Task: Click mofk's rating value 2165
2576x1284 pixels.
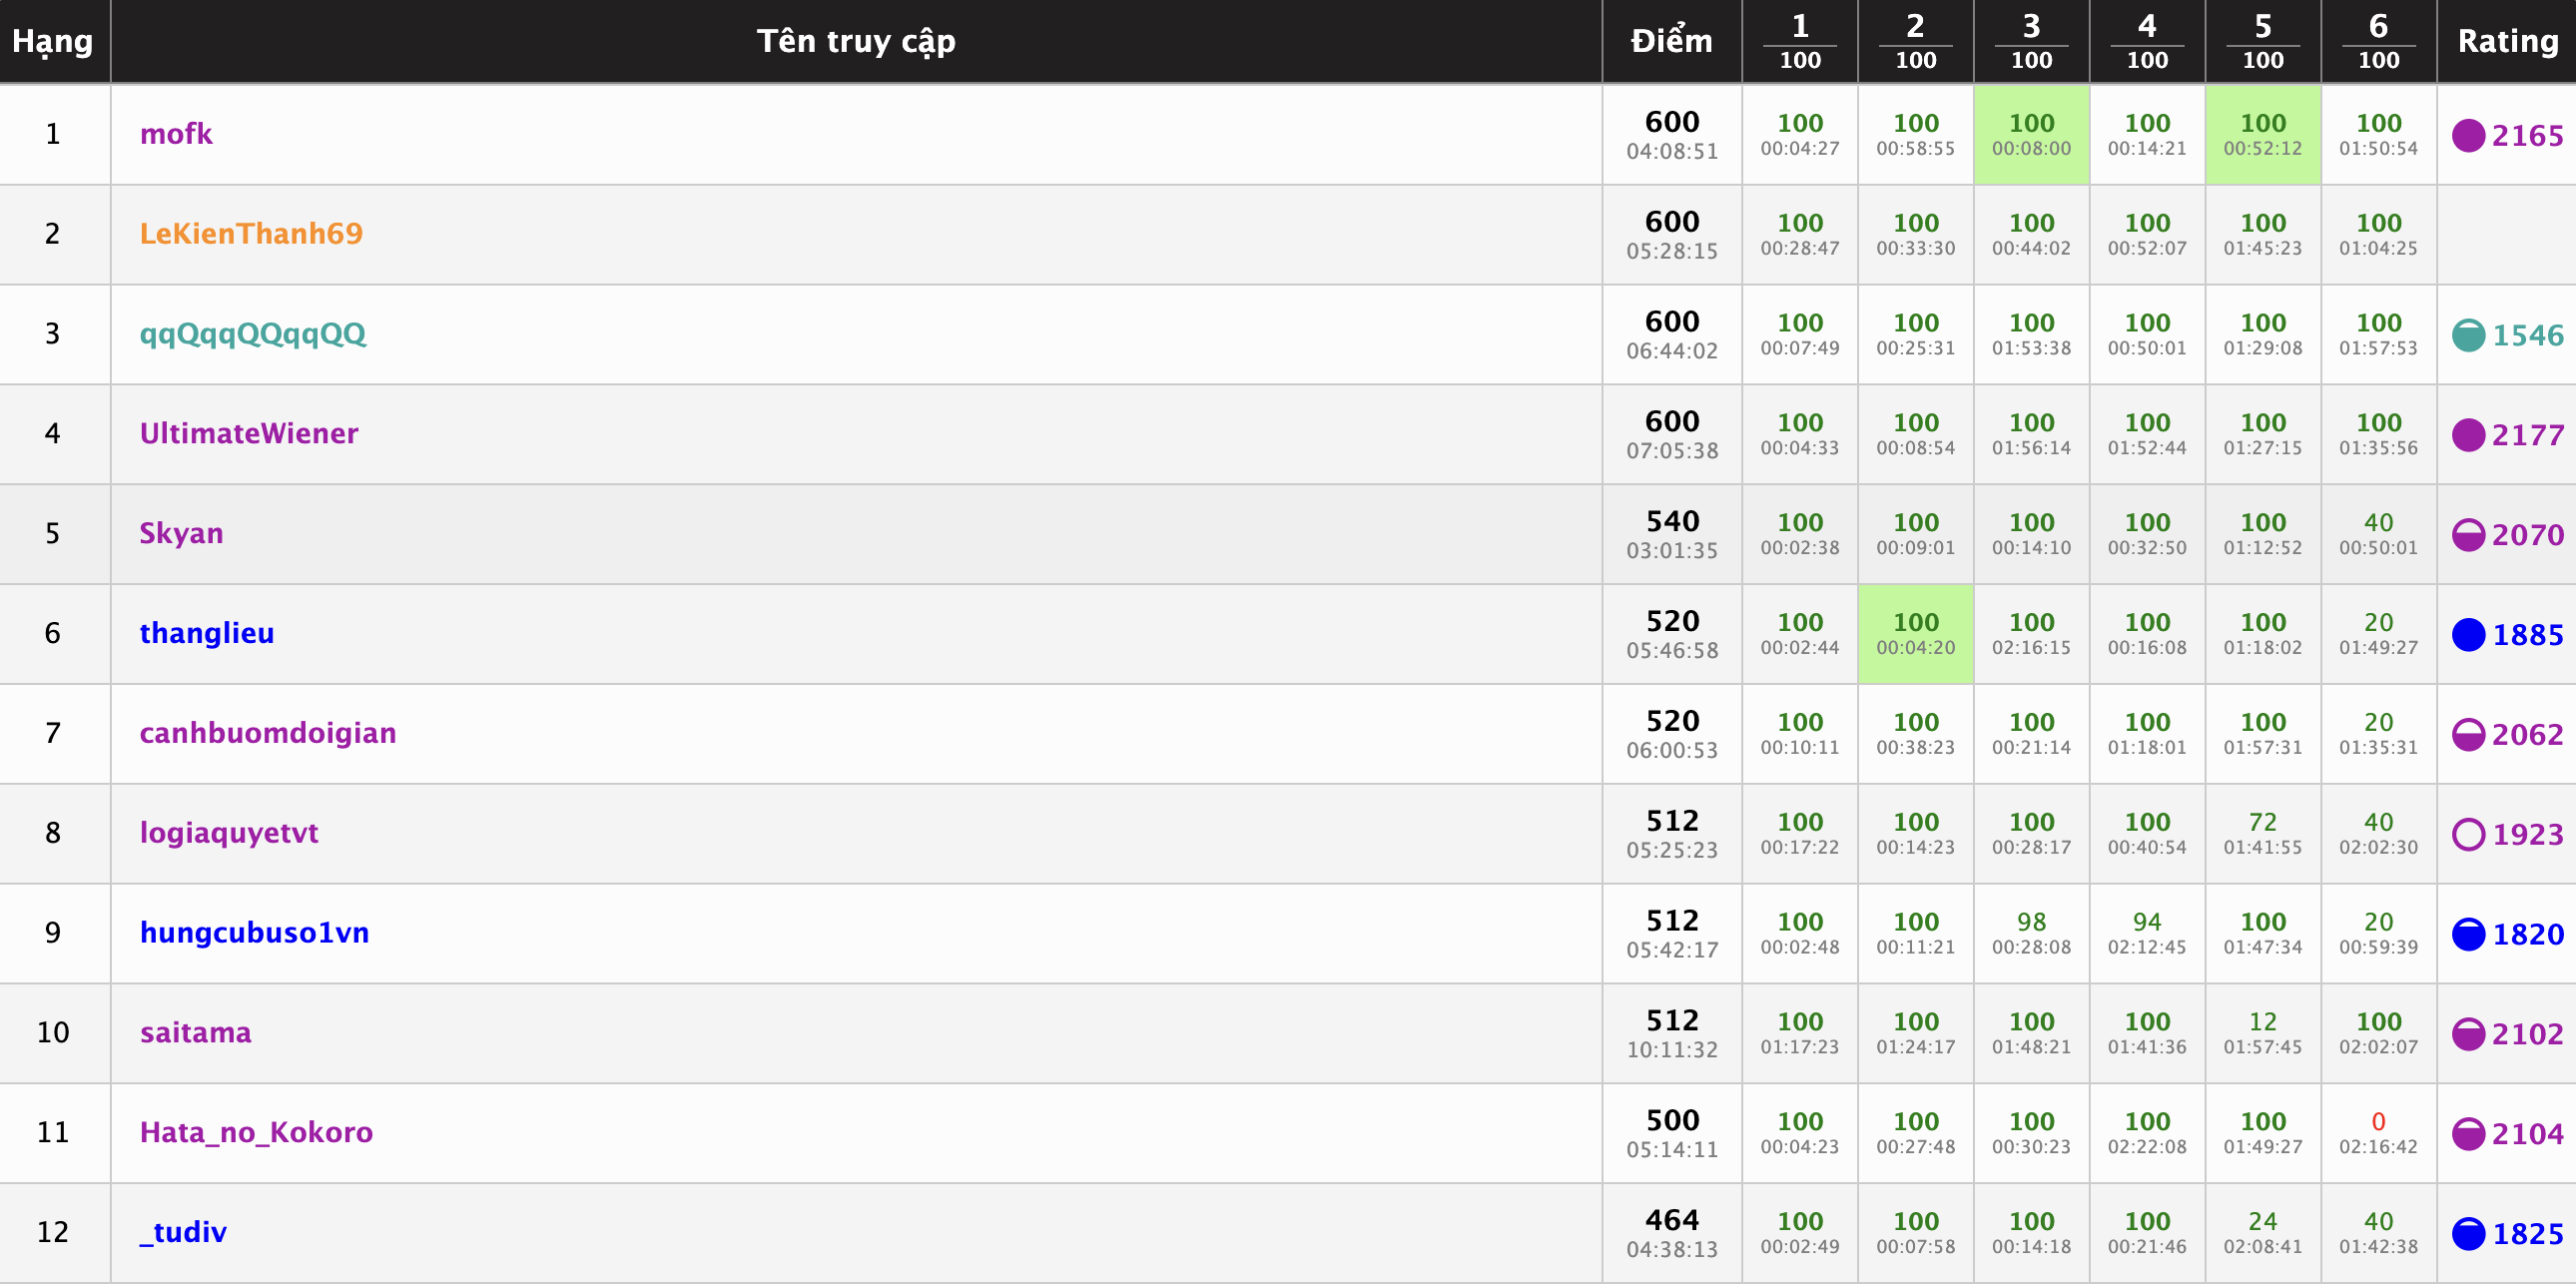Action: click(2528, 136)
